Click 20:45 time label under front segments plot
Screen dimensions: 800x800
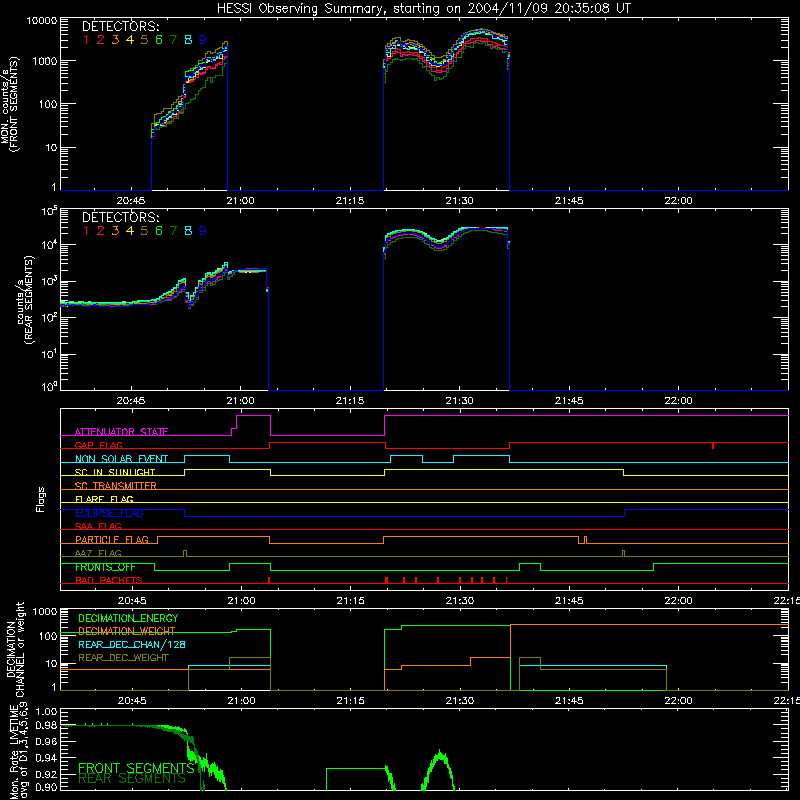pos(131,201)
